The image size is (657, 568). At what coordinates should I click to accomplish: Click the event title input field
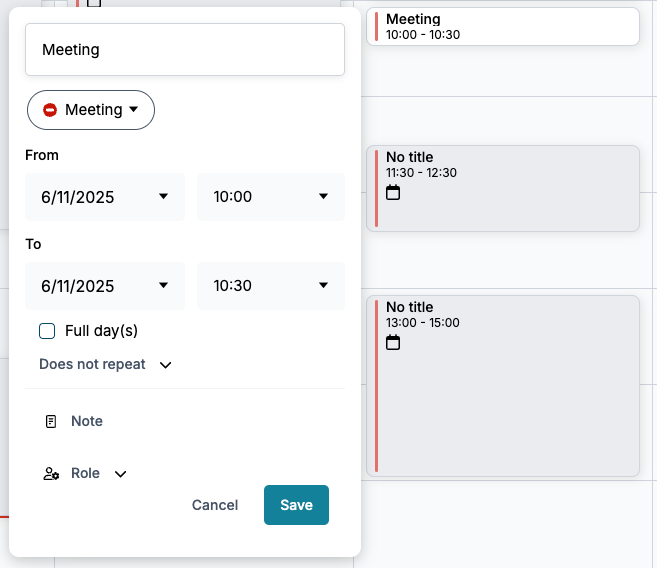(x=185, y=50)
